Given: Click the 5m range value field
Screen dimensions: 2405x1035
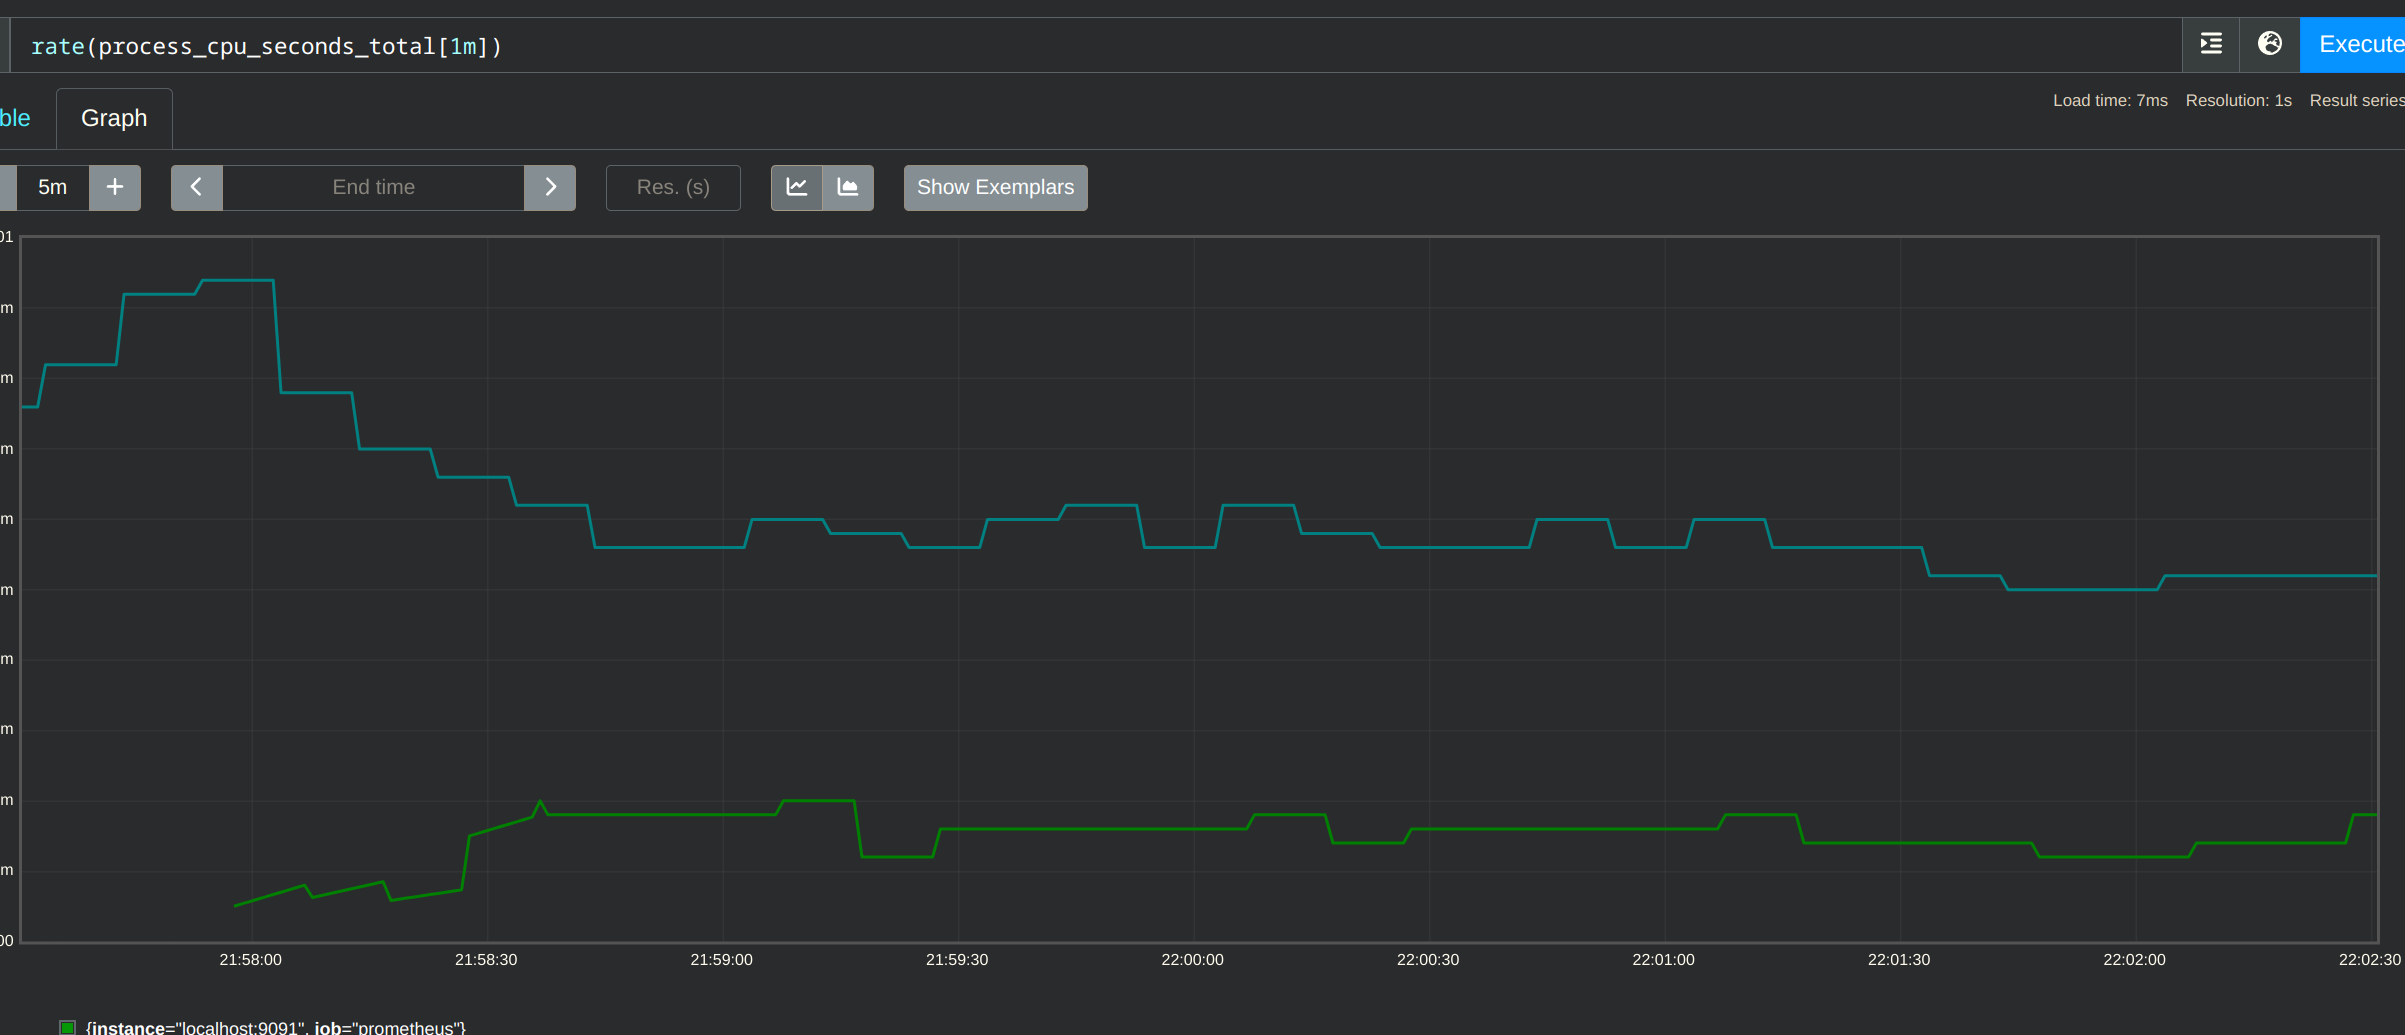Looking at the screenshot, I should point(52,187).
